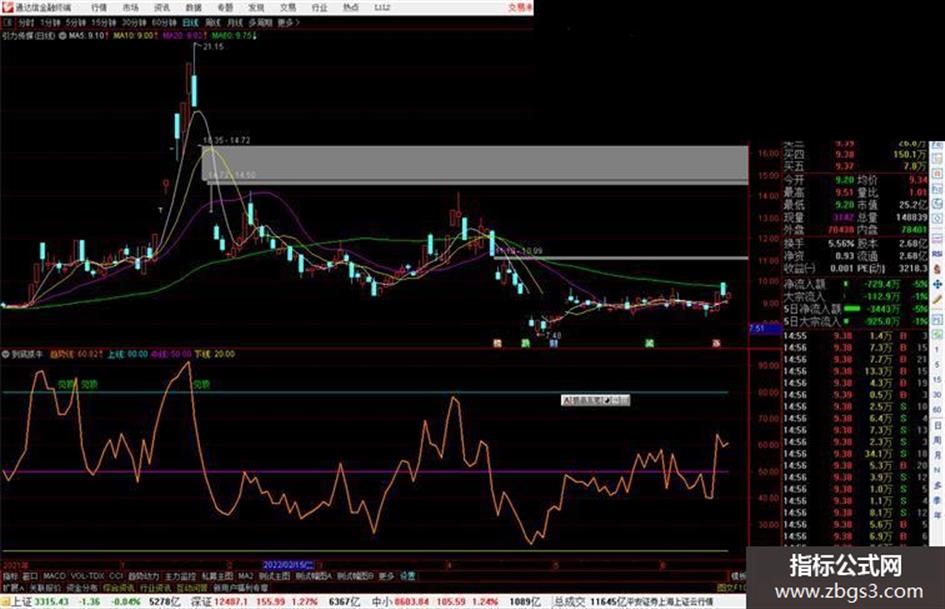Switch to 1-minute via sidebar '1'

click(x=937, y=349)
